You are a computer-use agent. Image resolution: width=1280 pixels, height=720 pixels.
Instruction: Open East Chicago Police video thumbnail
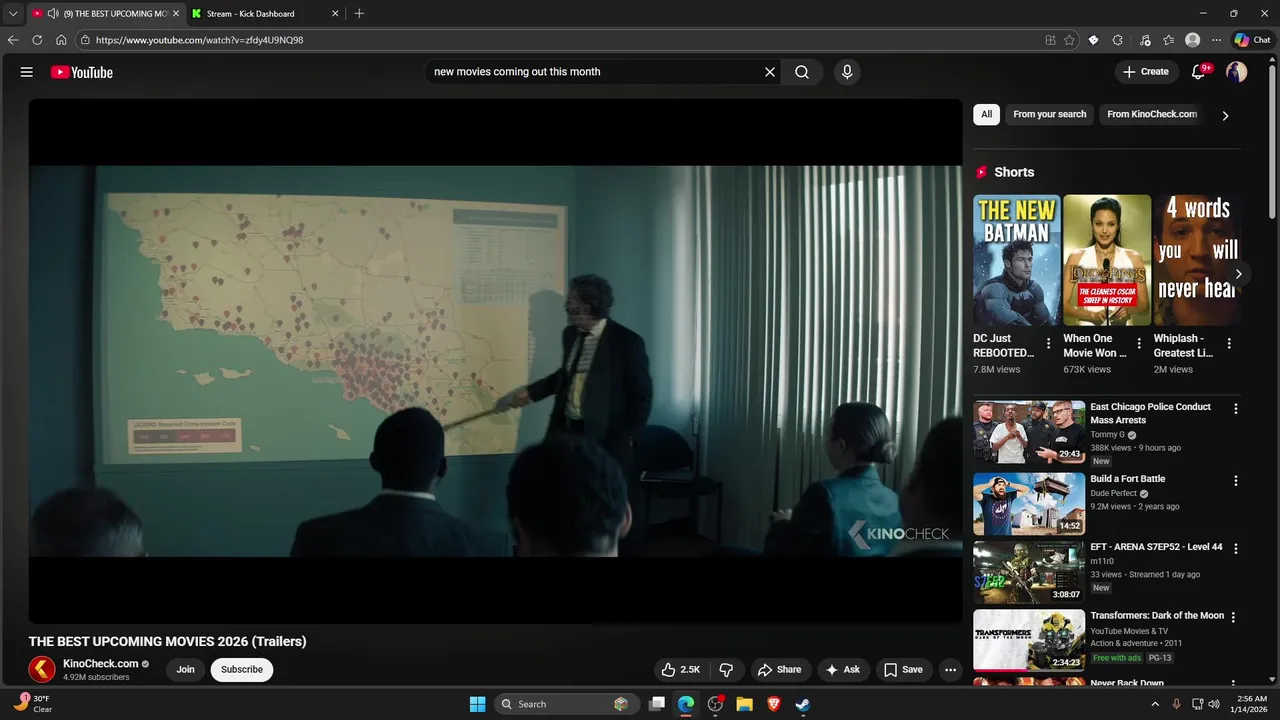[1029, 432]
